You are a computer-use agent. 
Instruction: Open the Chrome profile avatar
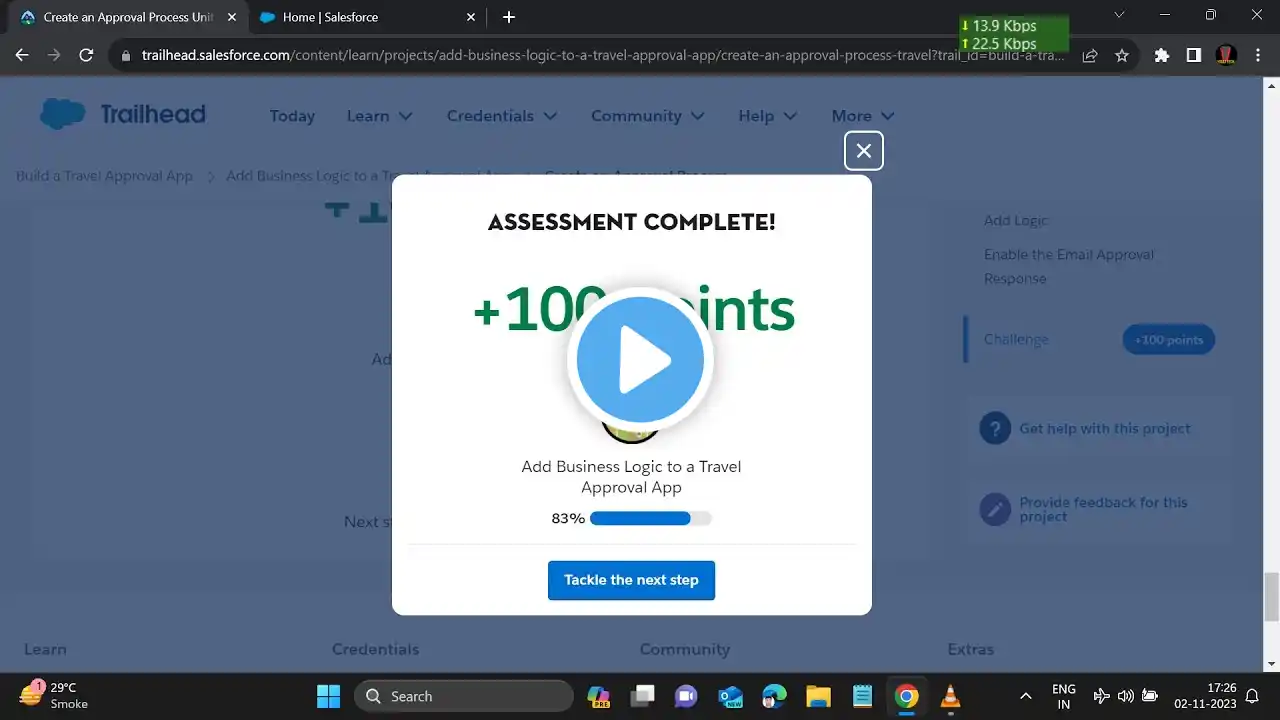(1226, 55)
